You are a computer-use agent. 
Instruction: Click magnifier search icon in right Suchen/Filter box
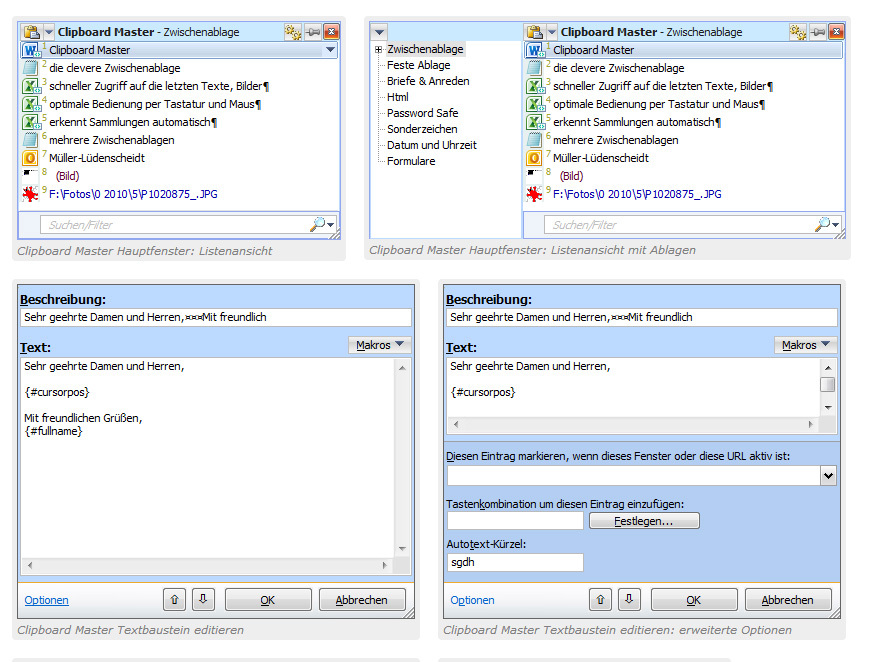[x=822, y=224]
